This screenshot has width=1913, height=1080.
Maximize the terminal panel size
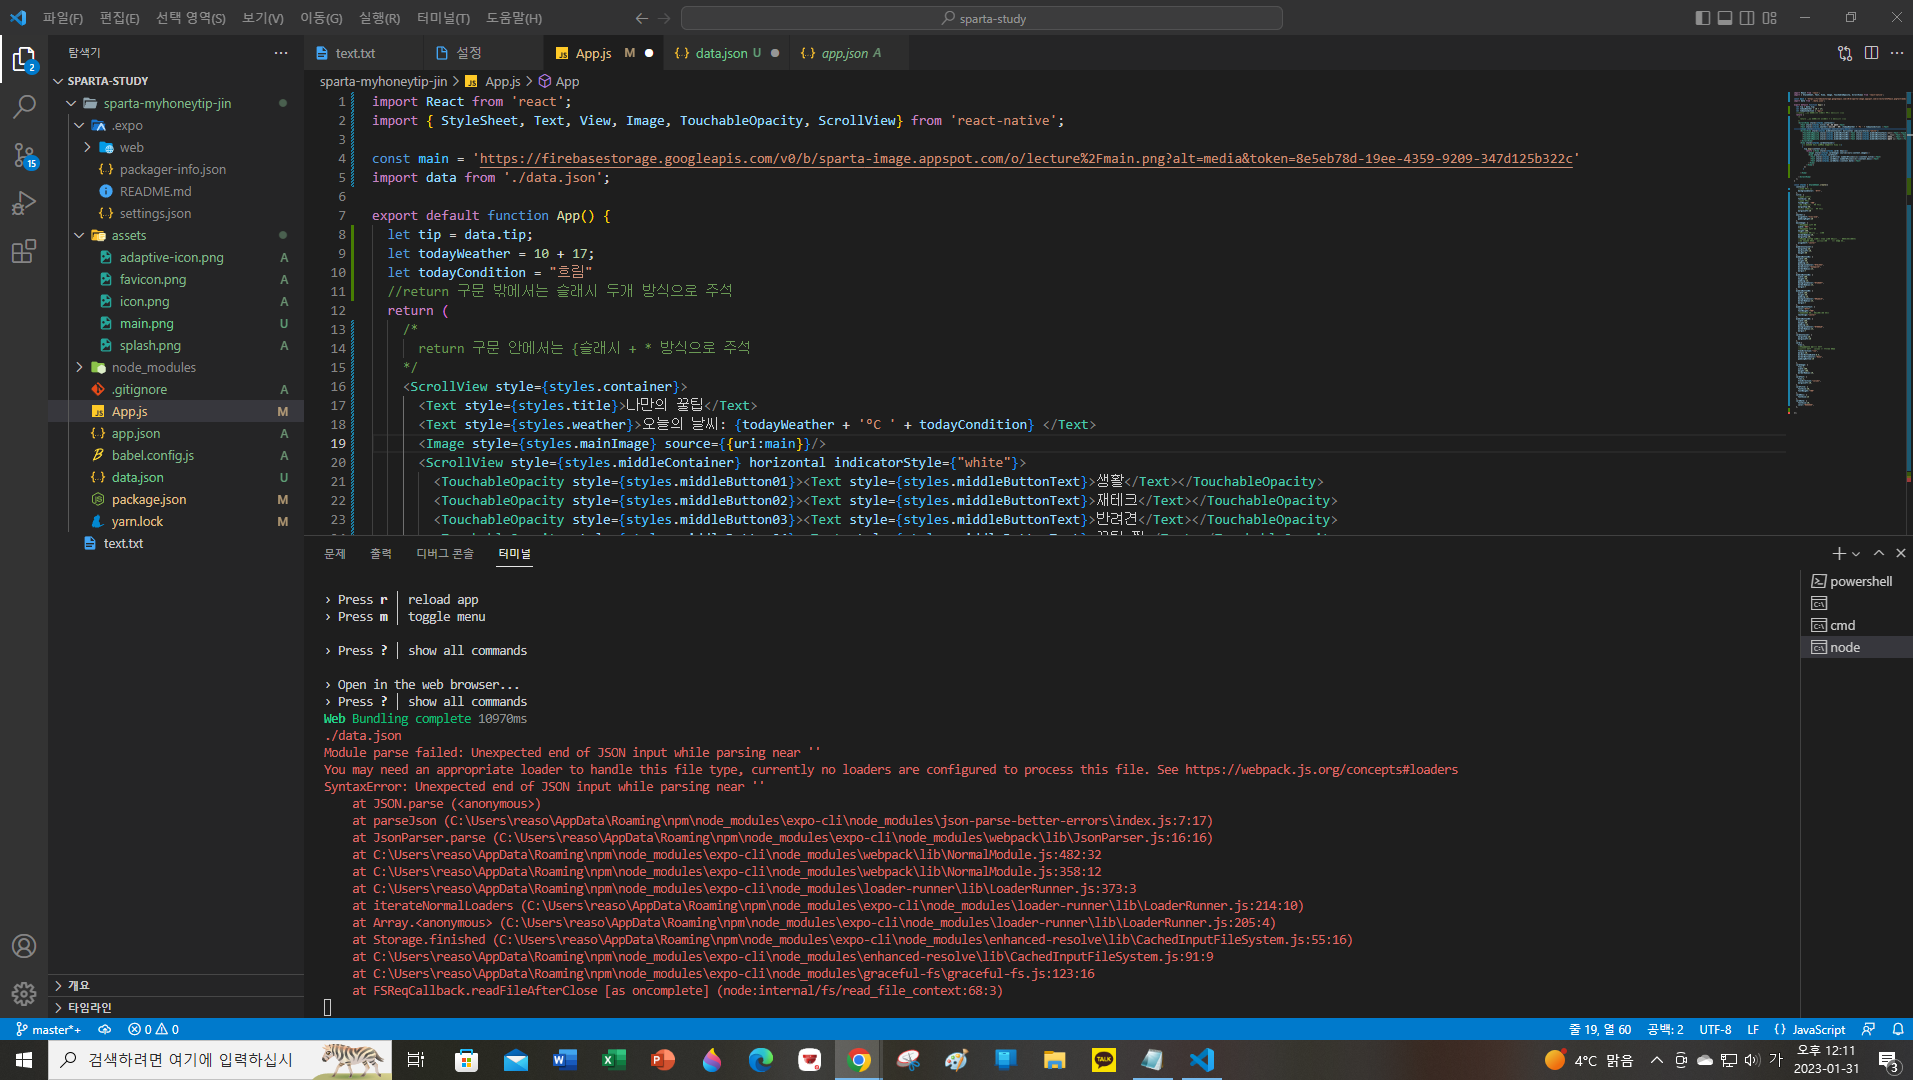tap(1879, 553)
